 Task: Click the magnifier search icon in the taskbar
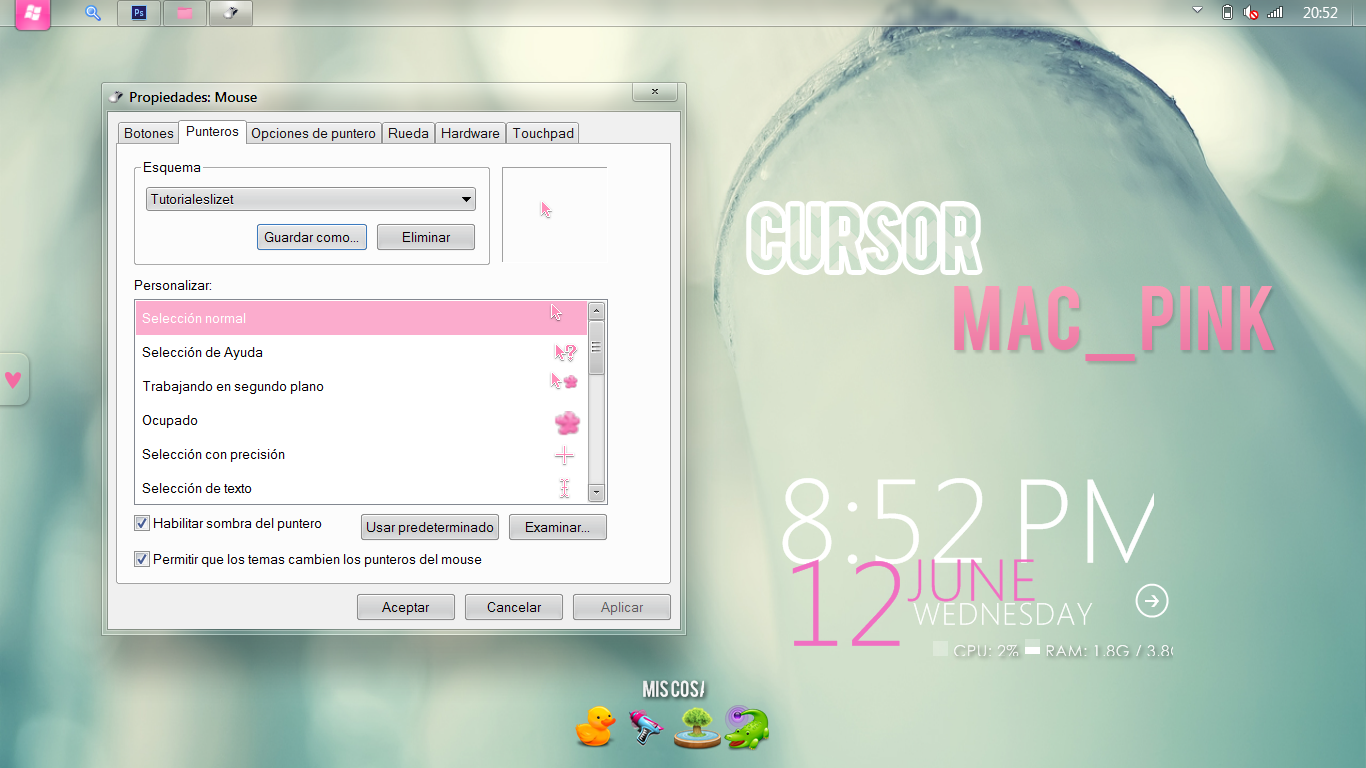92,13
